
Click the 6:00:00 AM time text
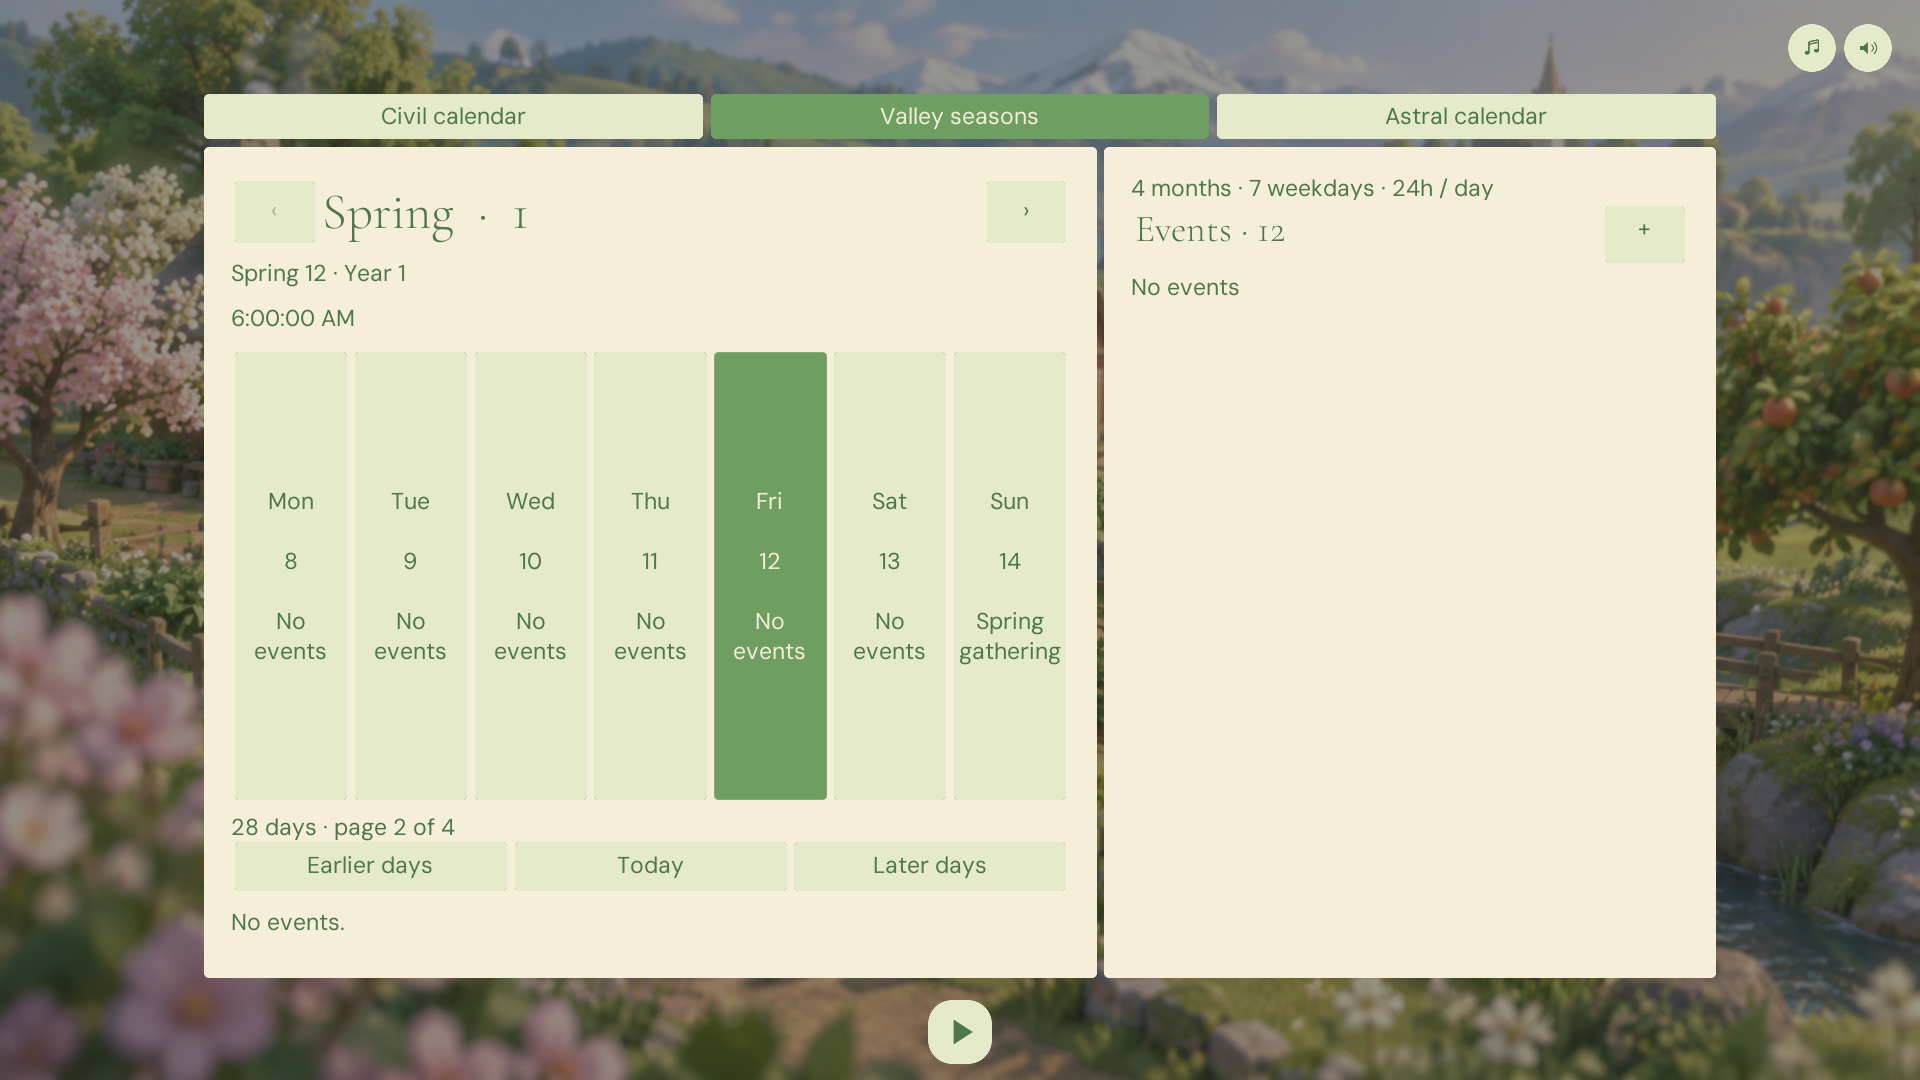[x=293, y=318]
